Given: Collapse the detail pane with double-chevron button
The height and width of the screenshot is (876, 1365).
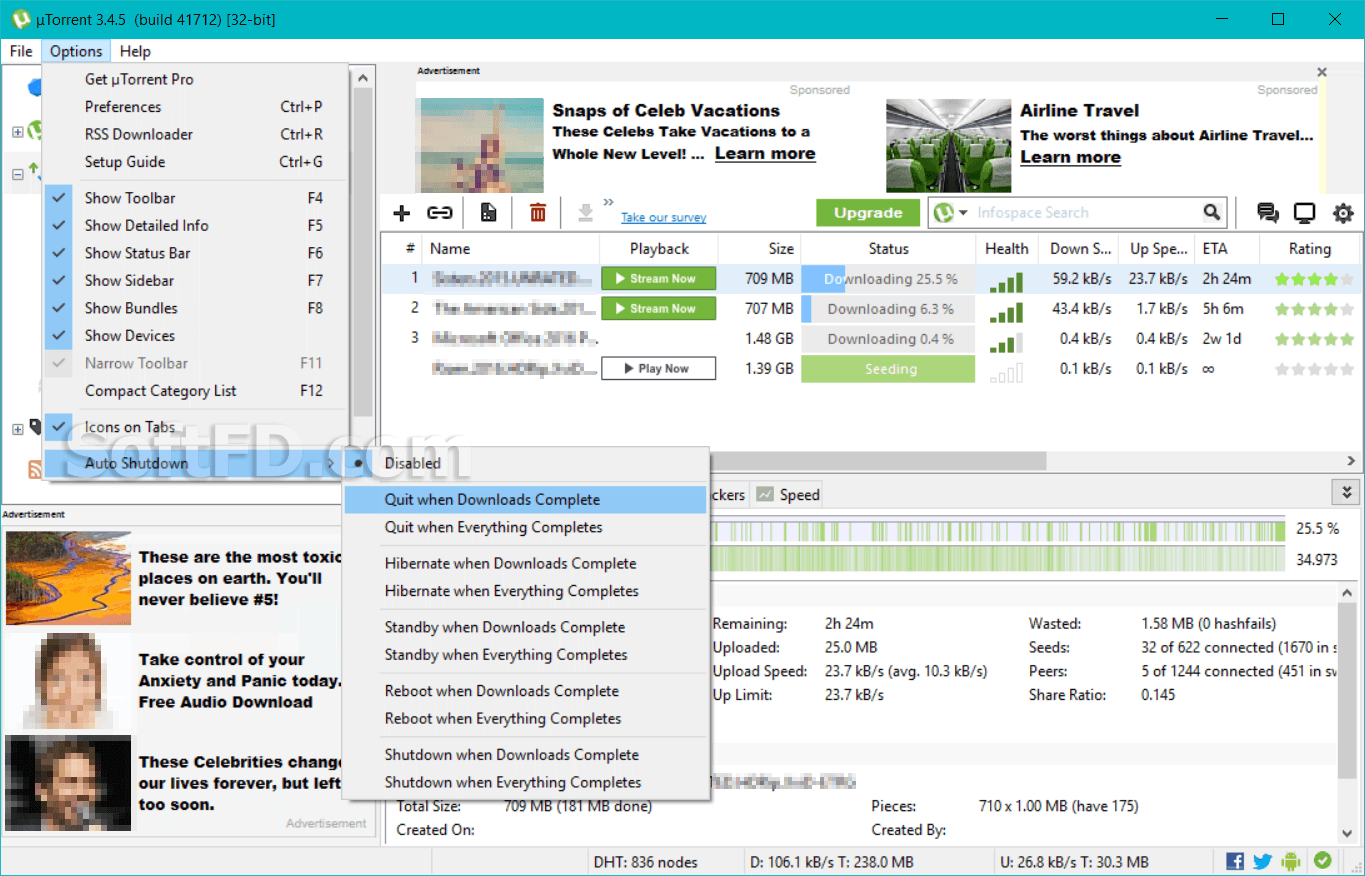Looking at the screenshot, I should point(1346,492).
